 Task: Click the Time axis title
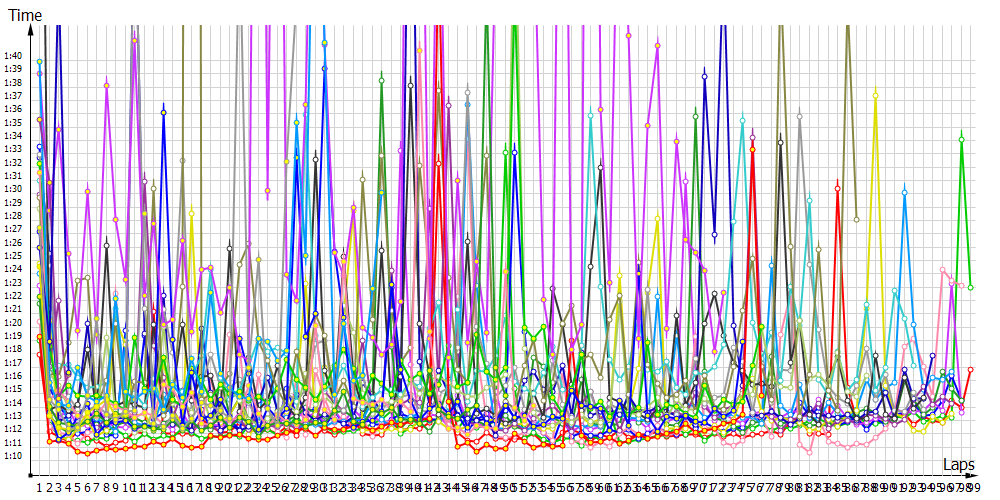(x=24, y=14)
